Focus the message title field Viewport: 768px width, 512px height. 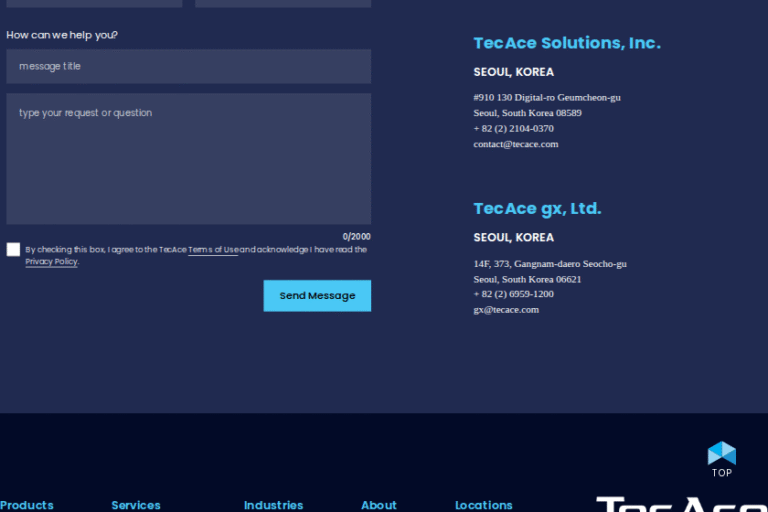pos(188,66)
